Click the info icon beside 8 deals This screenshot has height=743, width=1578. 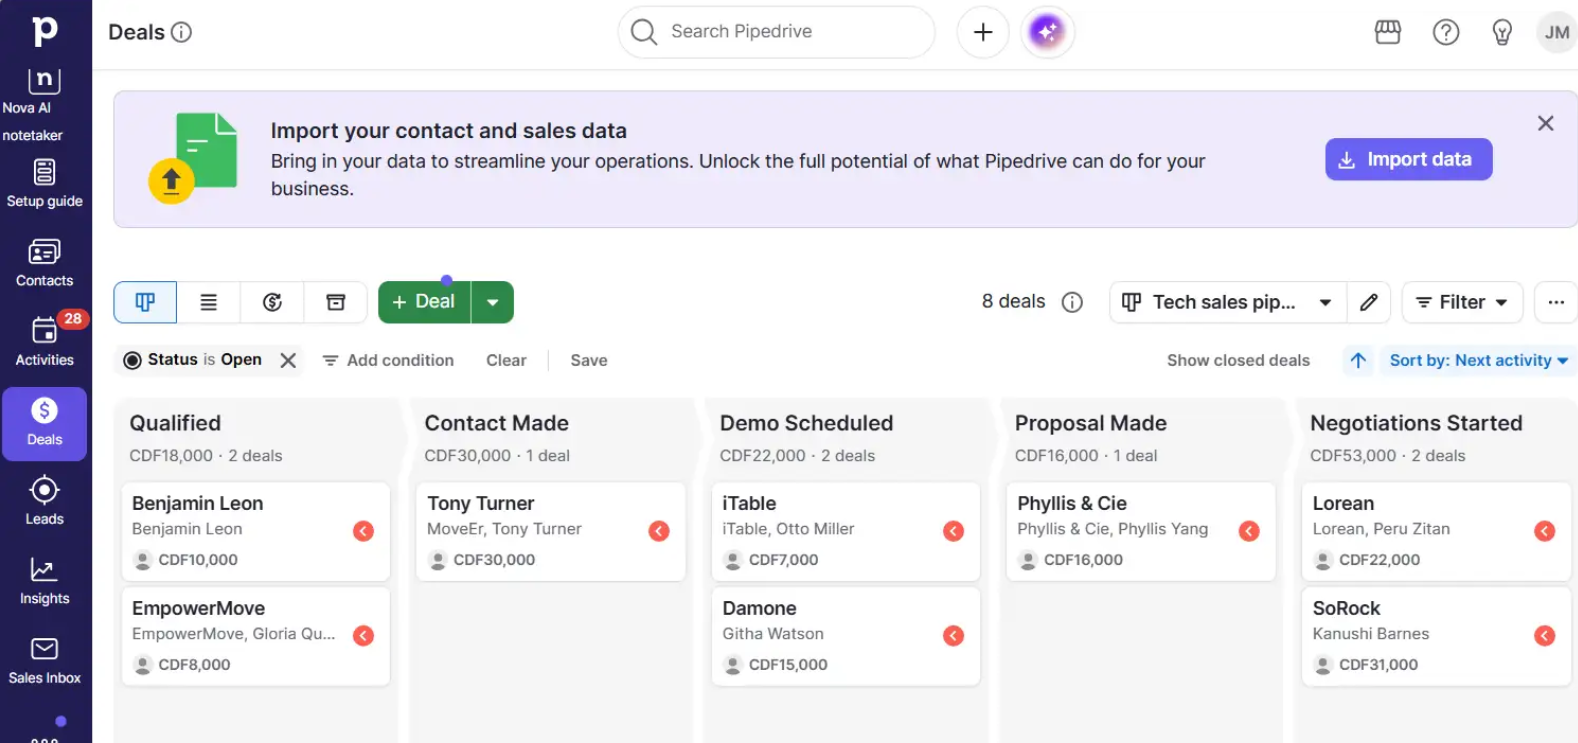(x=1072, y=302)
